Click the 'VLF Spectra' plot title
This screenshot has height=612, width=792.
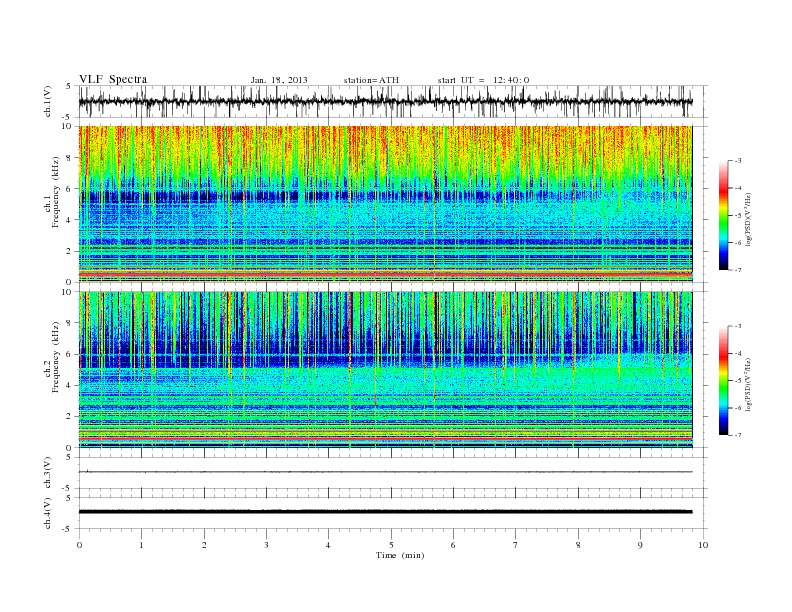(113, 79)
